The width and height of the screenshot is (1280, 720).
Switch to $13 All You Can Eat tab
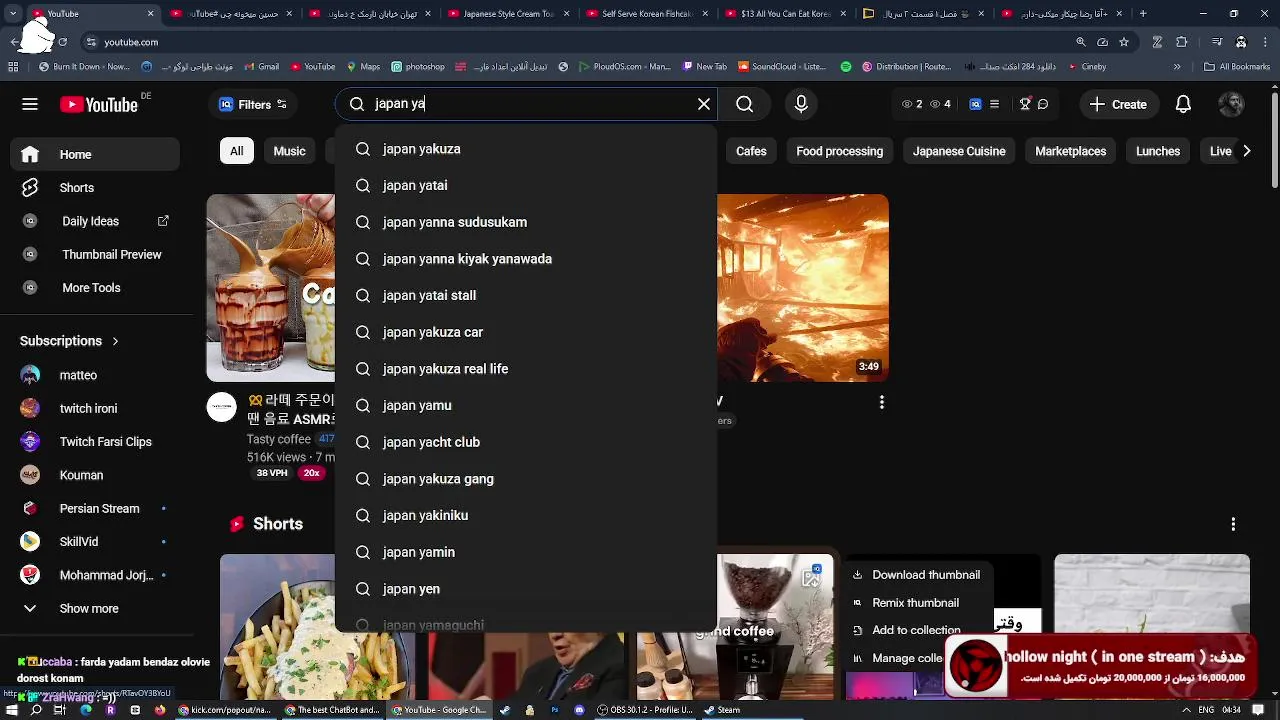(783, 14)
